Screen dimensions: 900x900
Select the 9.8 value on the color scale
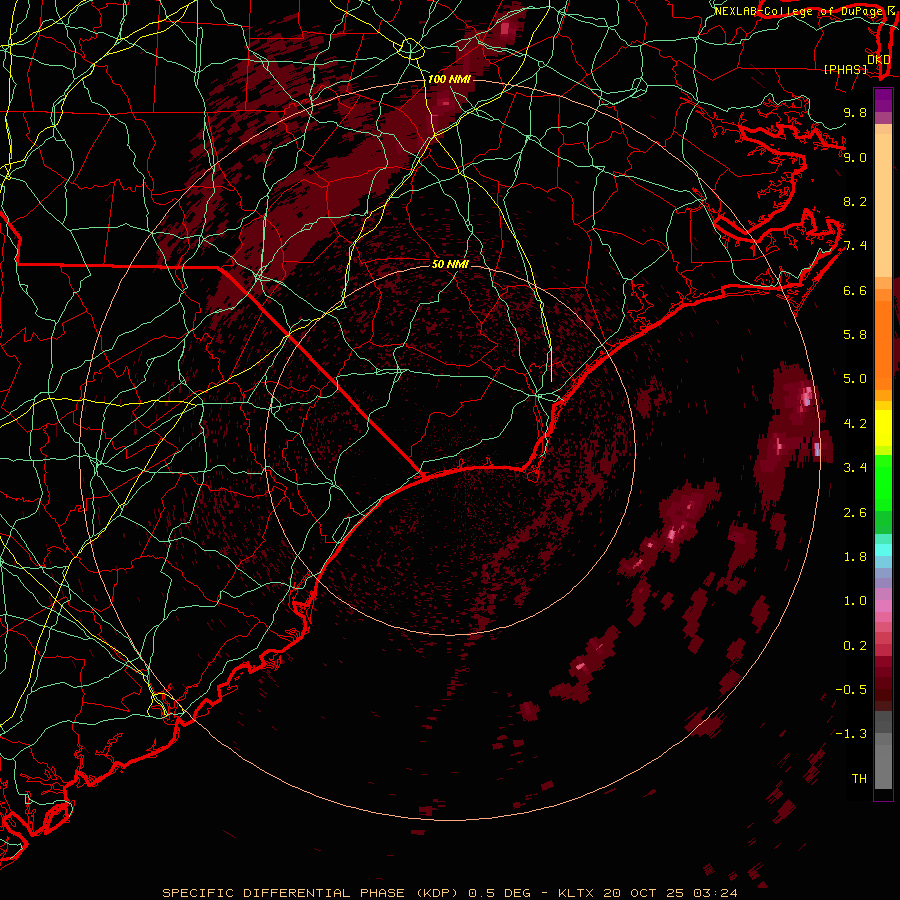[x=855, y=113]
